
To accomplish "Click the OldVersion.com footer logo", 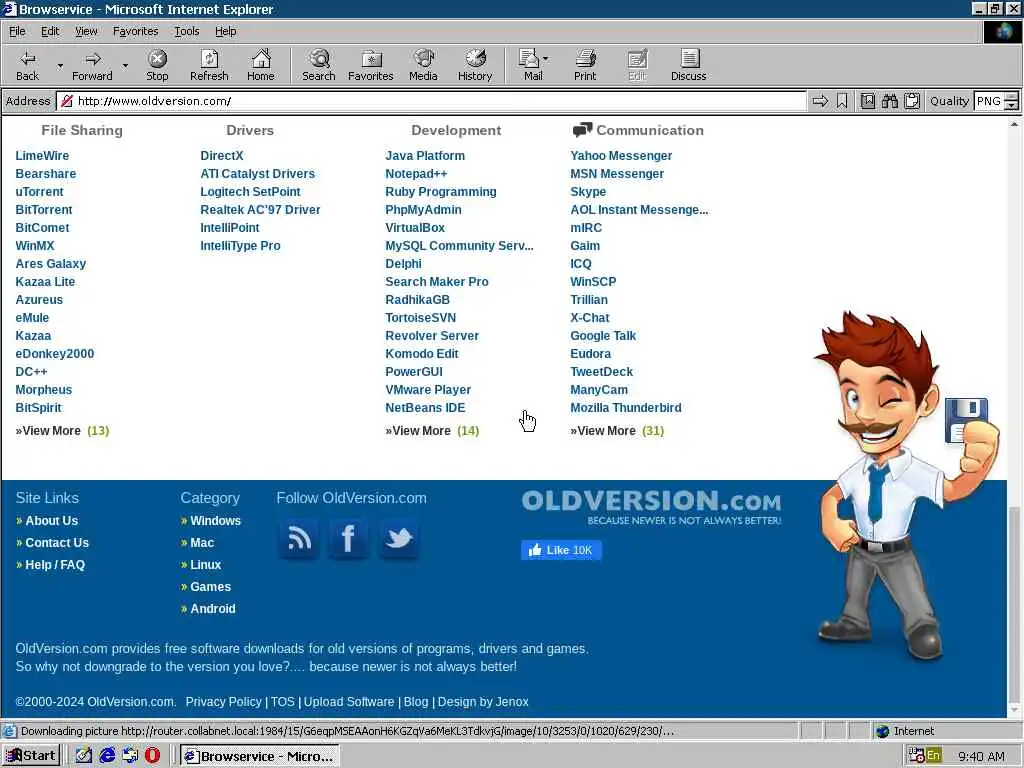I will [x=651, y=507].
